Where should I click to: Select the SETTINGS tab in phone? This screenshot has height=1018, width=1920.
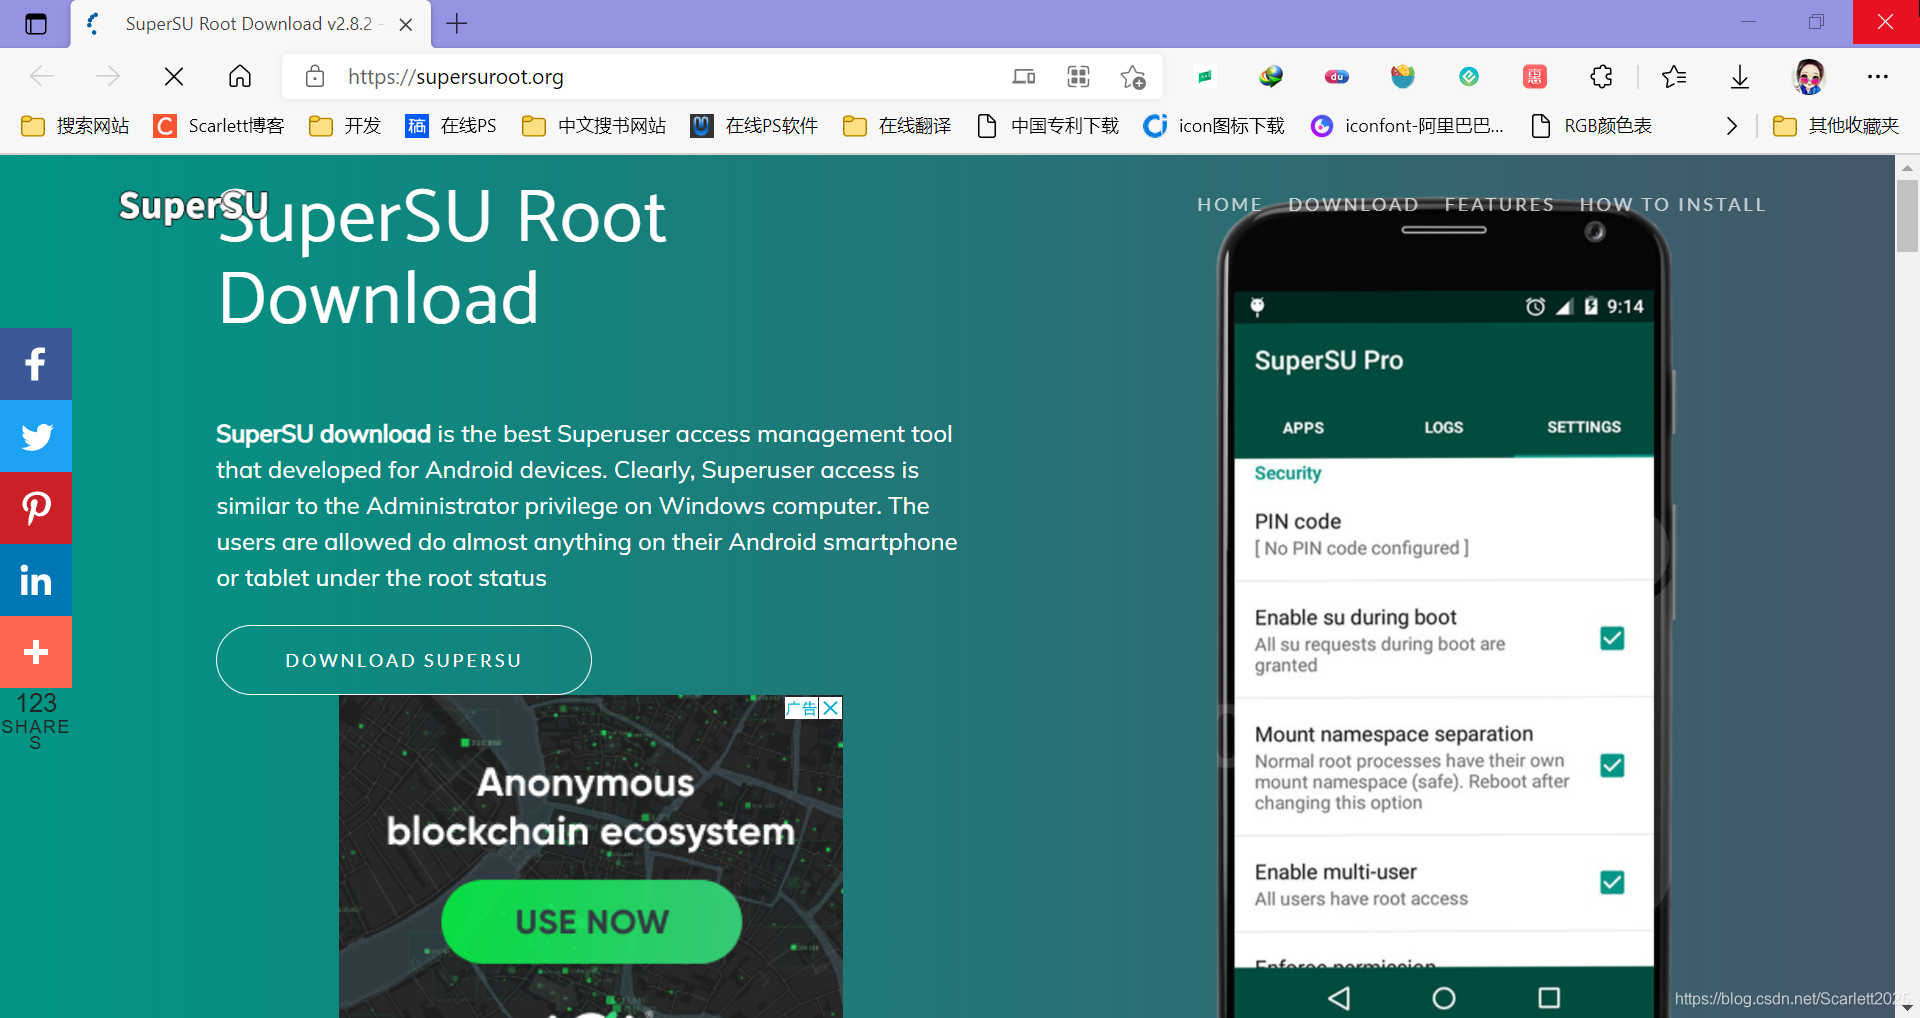1584,427
